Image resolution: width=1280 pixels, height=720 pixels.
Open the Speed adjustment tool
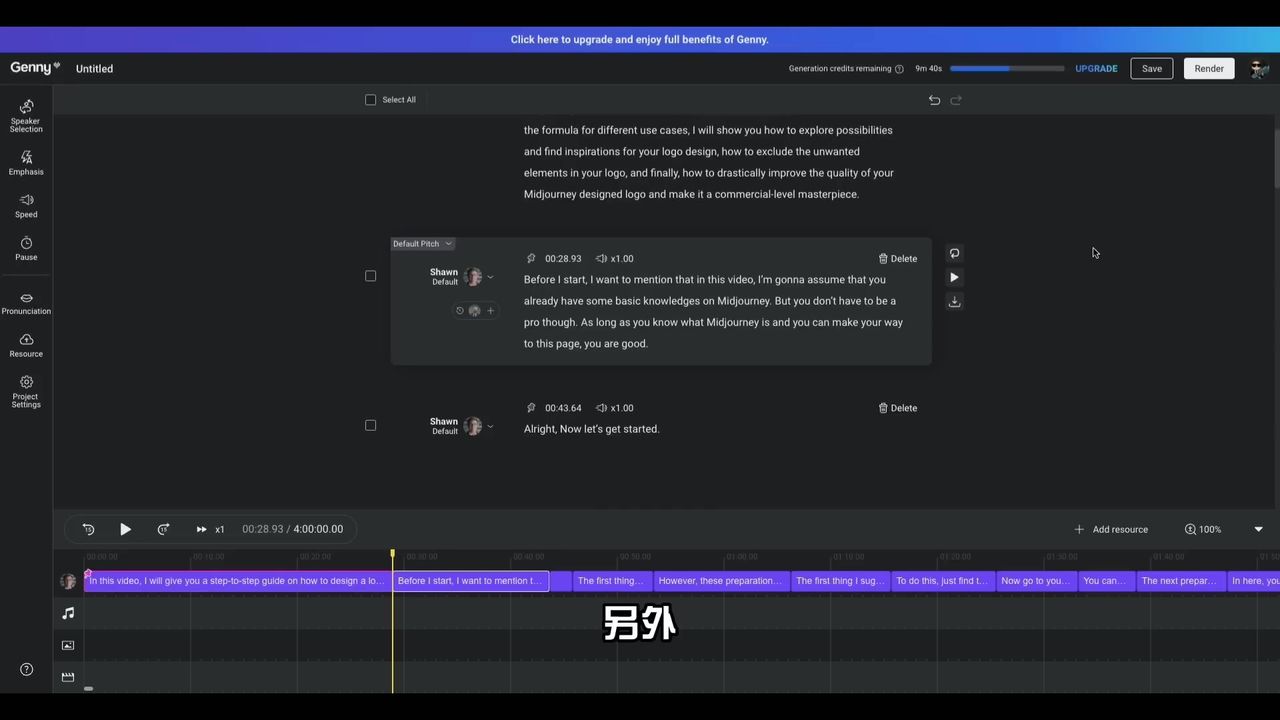point(26,205)
